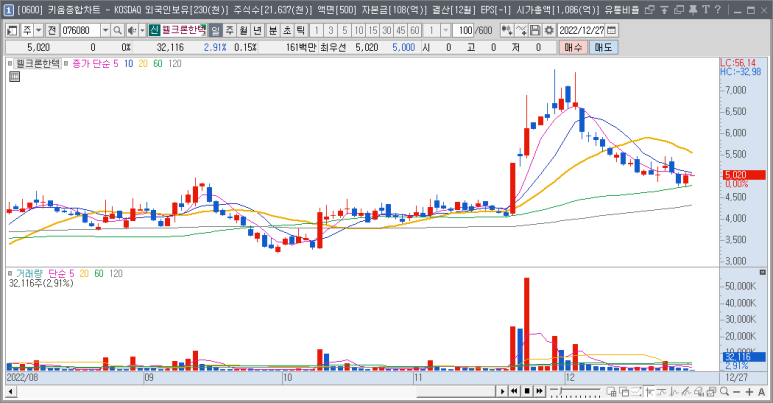Click the horizontal chart scrollbar track
The height and width of the screenshot is (403, 773).
coord(255,392)
